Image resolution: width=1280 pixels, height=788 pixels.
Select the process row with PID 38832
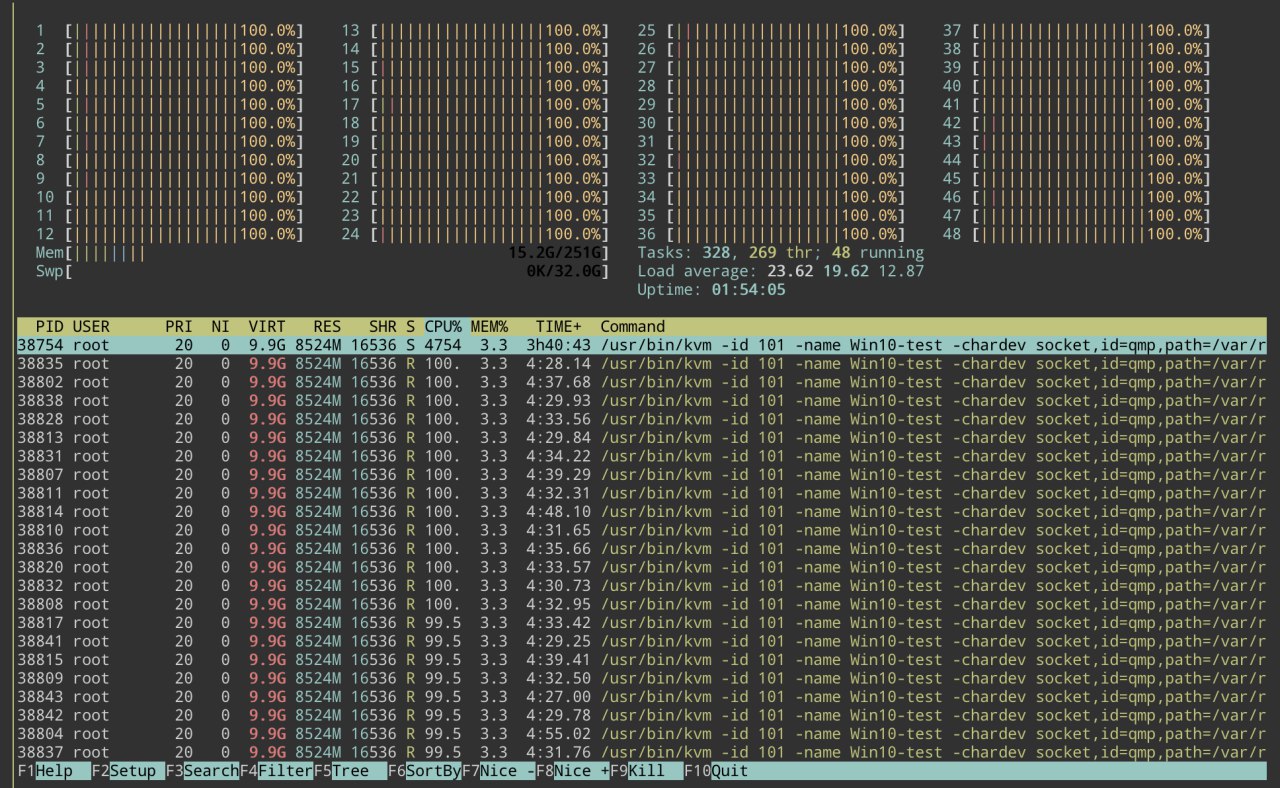tap(641, 585)
